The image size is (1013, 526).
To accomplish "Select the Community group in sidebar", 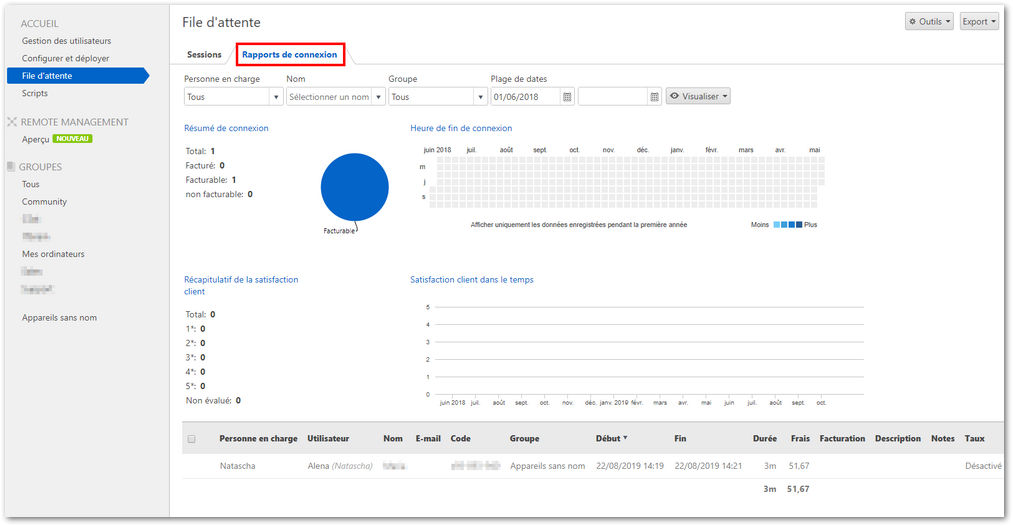I will coord(44,202).
